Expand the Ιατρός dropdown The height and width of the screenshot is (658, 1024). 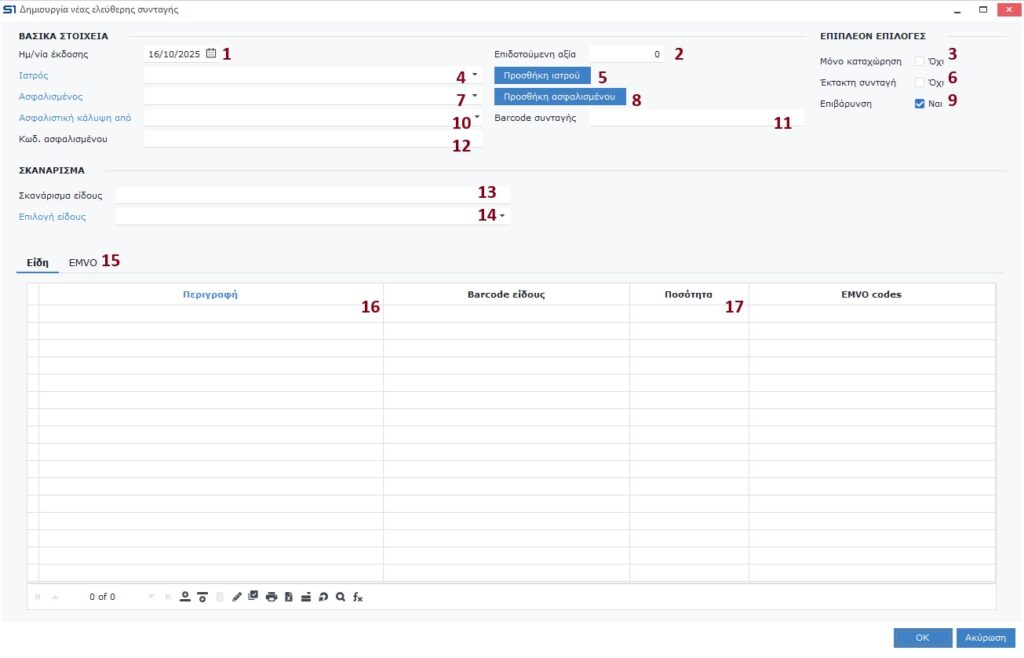point(474,75)
